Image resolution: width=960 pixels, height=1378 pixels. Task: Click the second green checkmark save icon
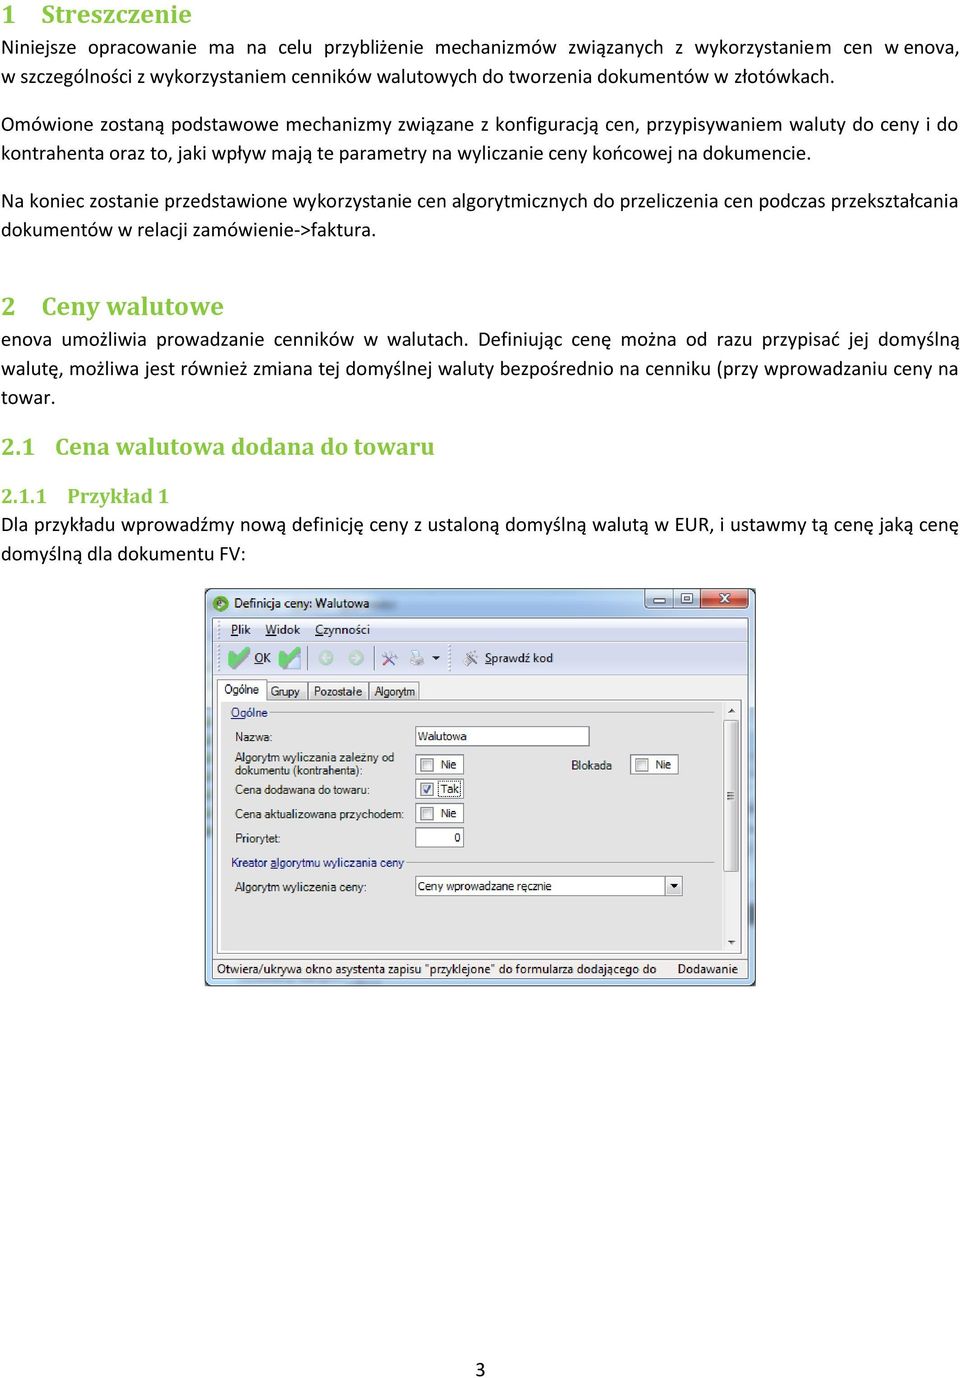pyautogui.click(x=290, y=658)
